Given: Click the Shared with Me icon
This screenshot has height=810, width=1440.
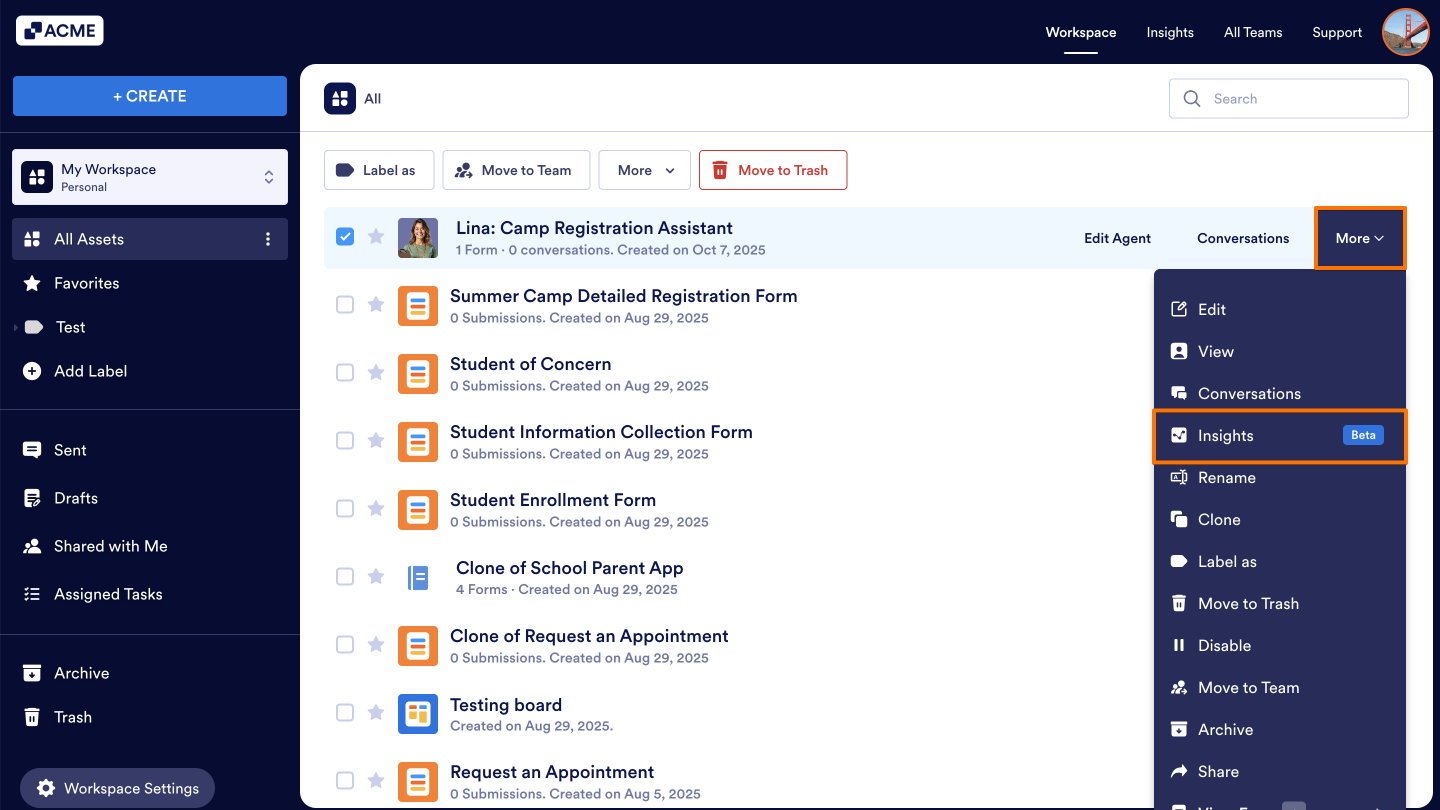Looking at the screenshot, I should click(30, 546).
